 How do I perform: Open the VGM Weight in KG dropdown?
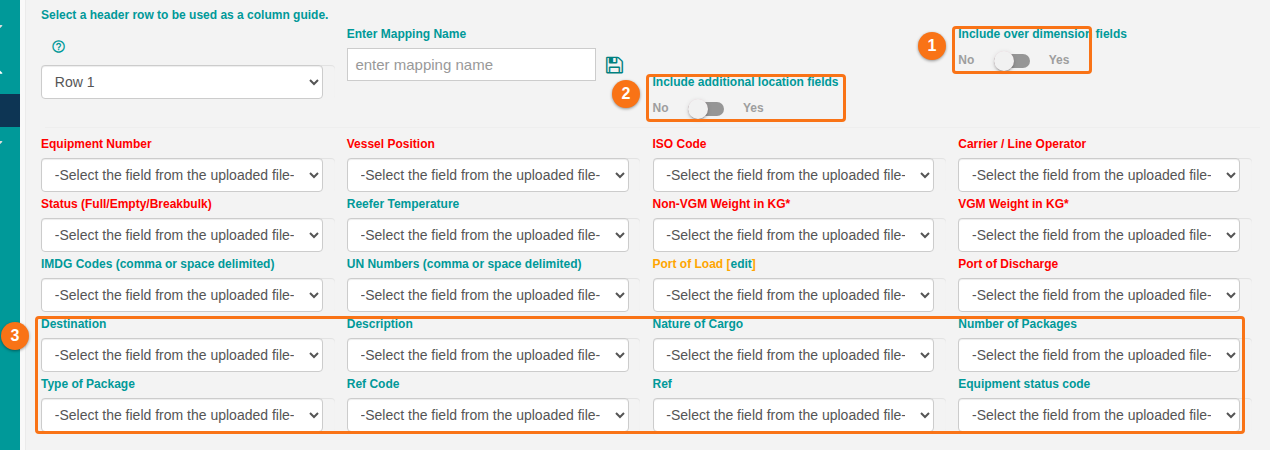pyautogui.click(x=1099, y=235)
